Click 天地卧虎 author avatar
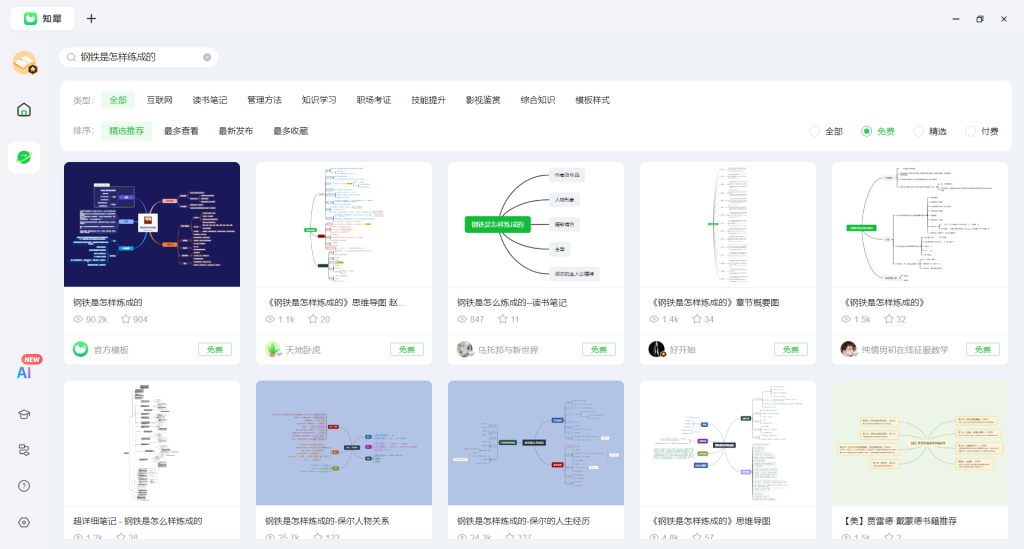Image resolution: width=1024 pixels, height=549 pixels. coord(272,349)
